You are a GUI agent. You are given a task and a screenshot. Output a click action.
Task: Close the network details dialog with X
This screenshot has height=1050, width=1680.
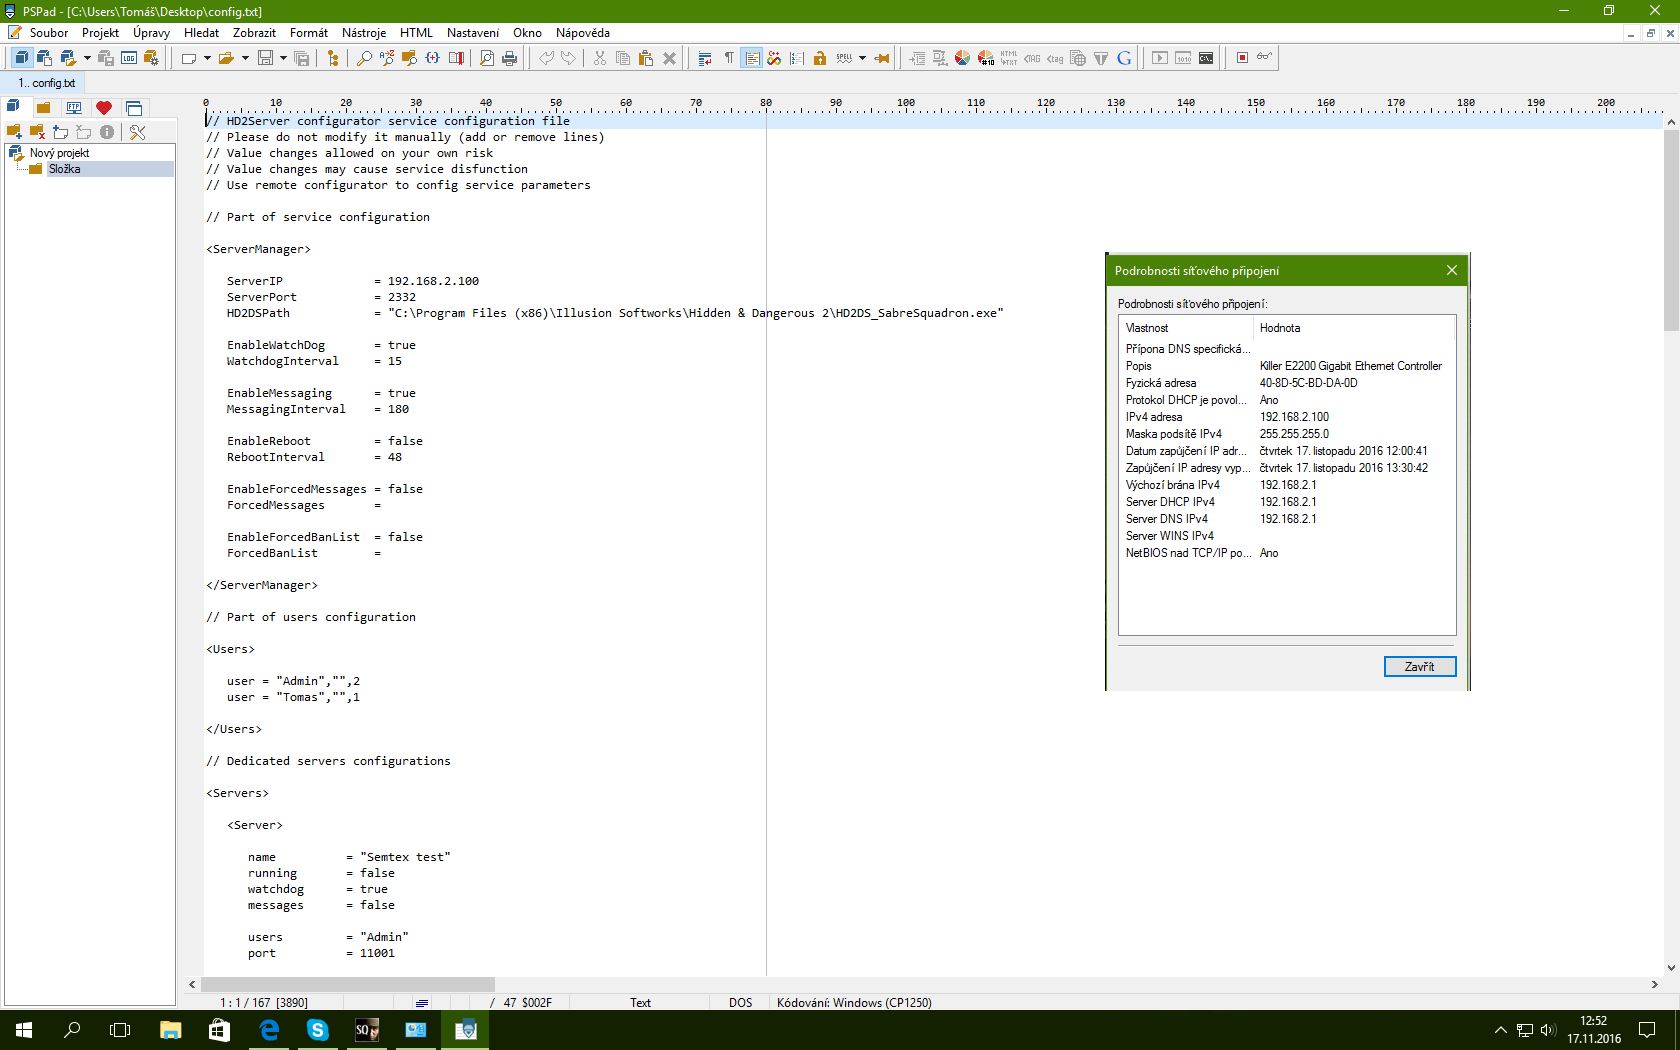pos(1452,270)
